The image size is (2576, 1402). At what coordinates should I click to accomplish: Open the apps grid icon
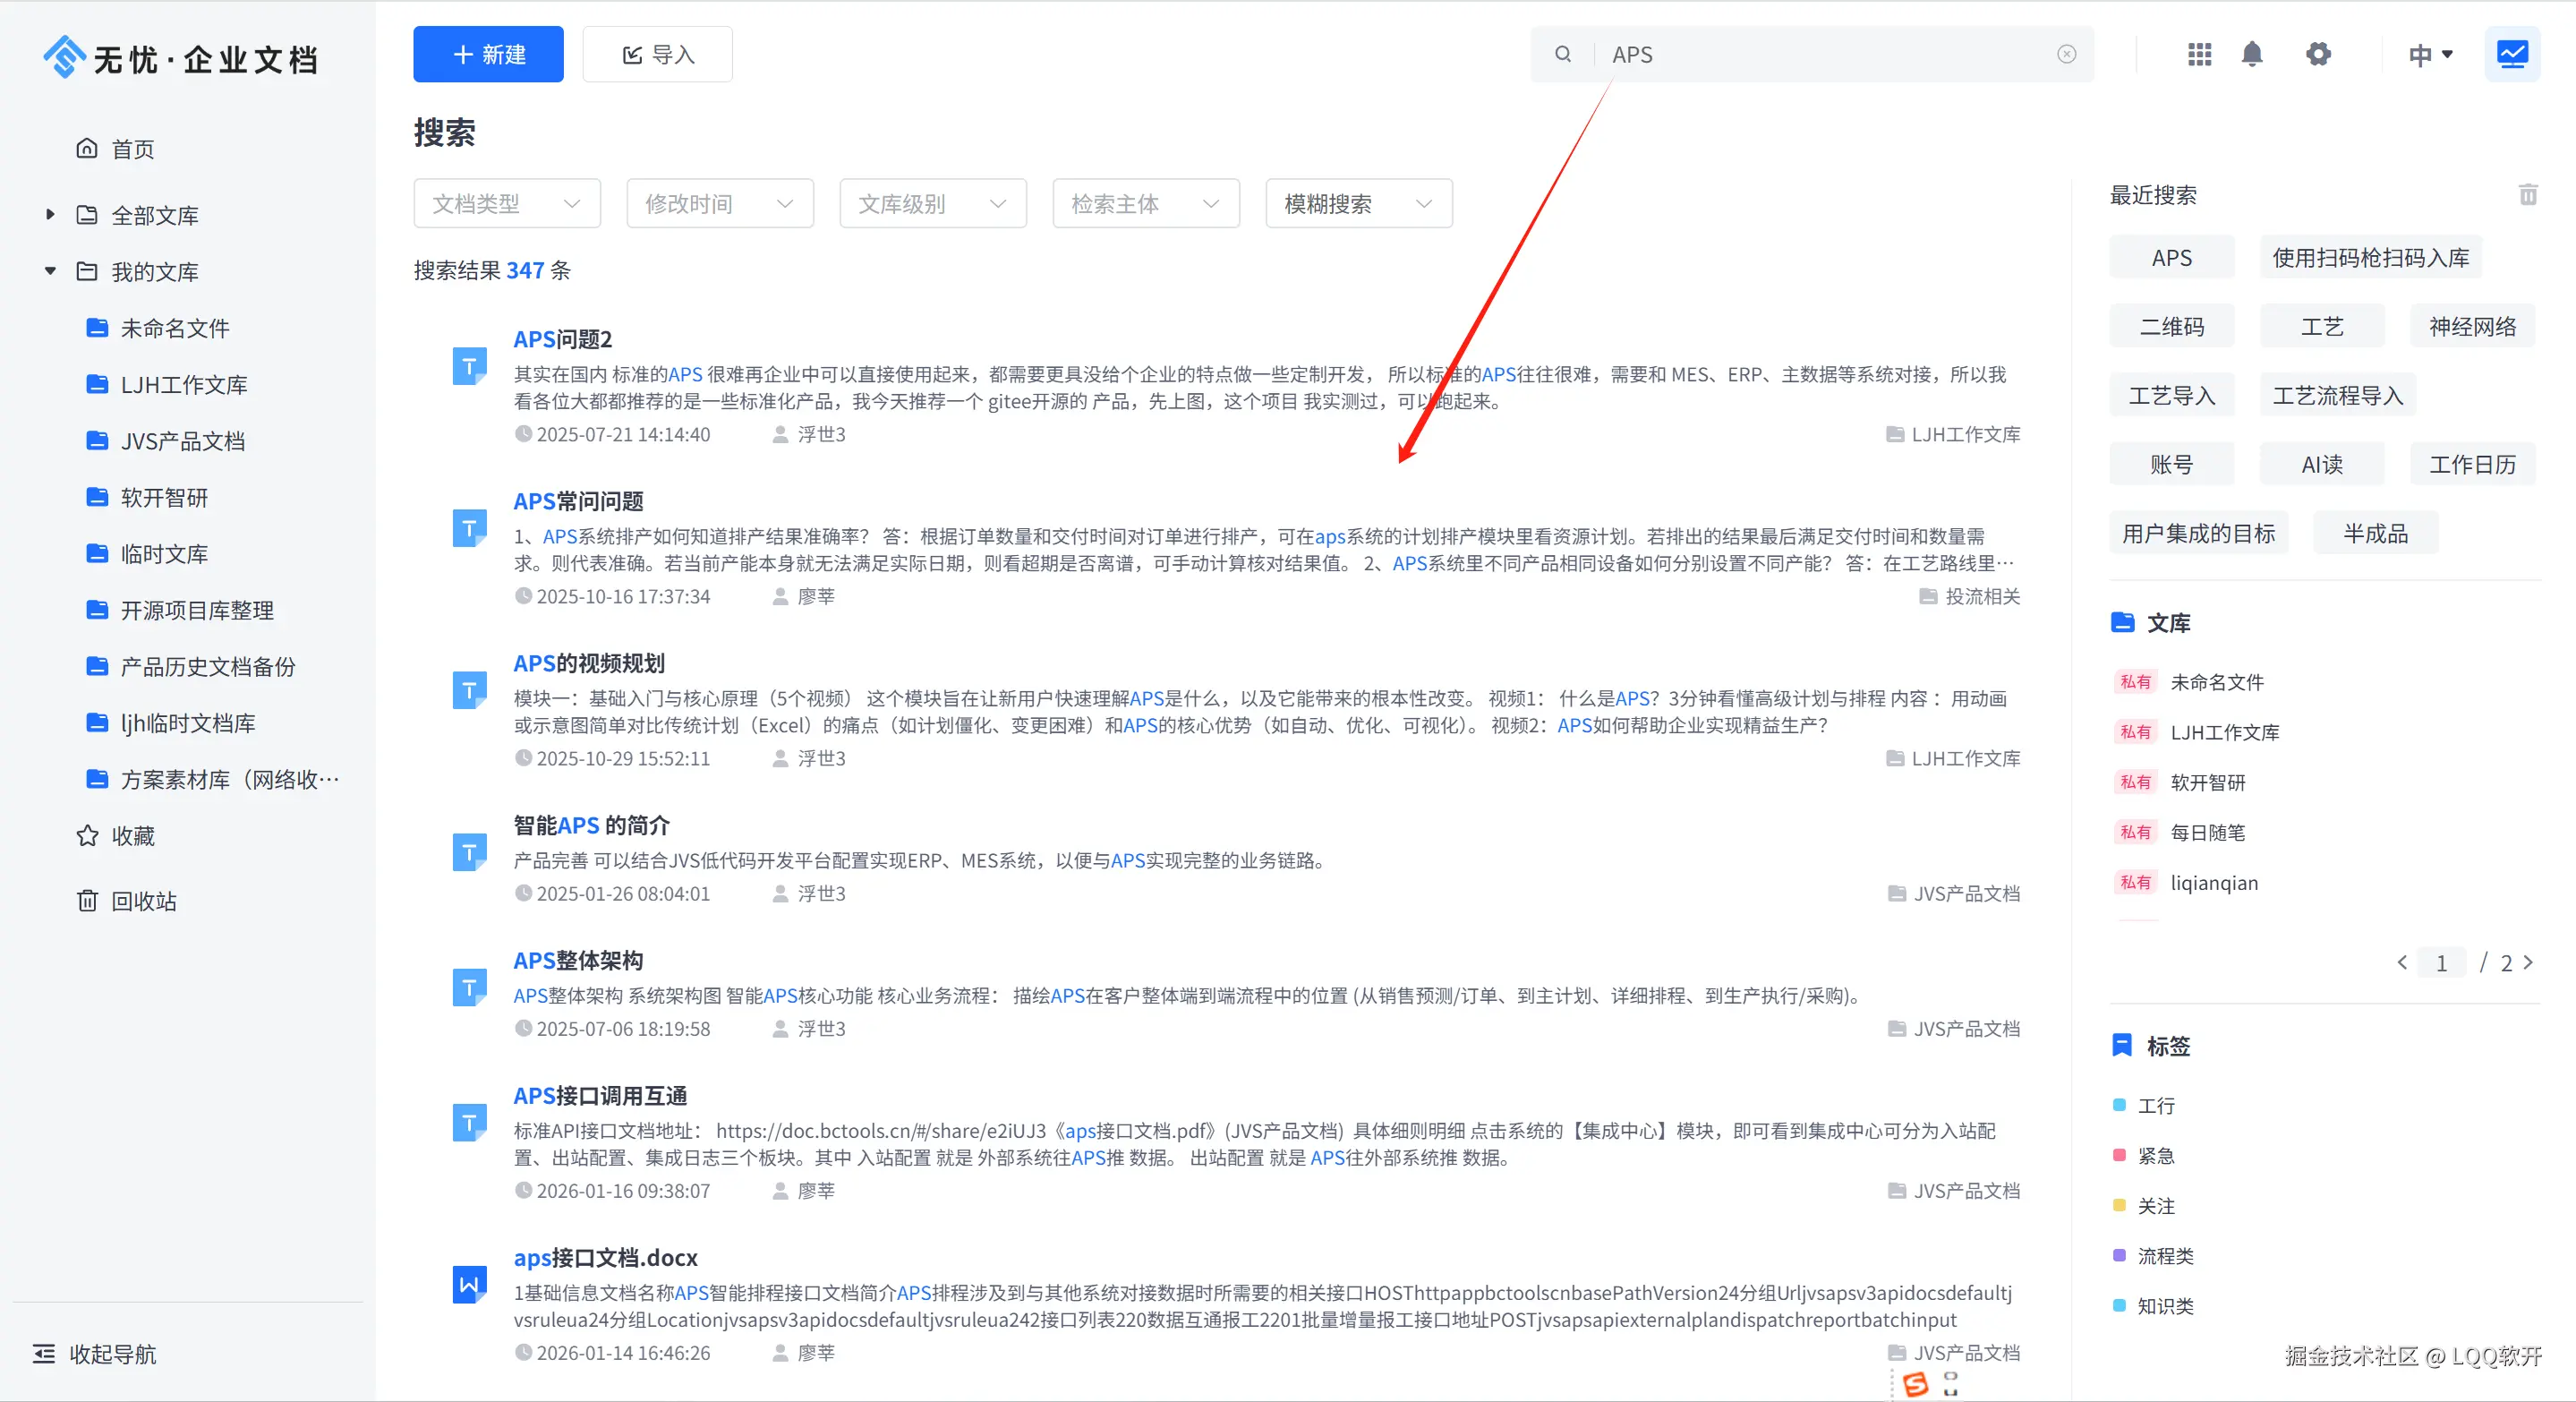tap(2199, 54)
